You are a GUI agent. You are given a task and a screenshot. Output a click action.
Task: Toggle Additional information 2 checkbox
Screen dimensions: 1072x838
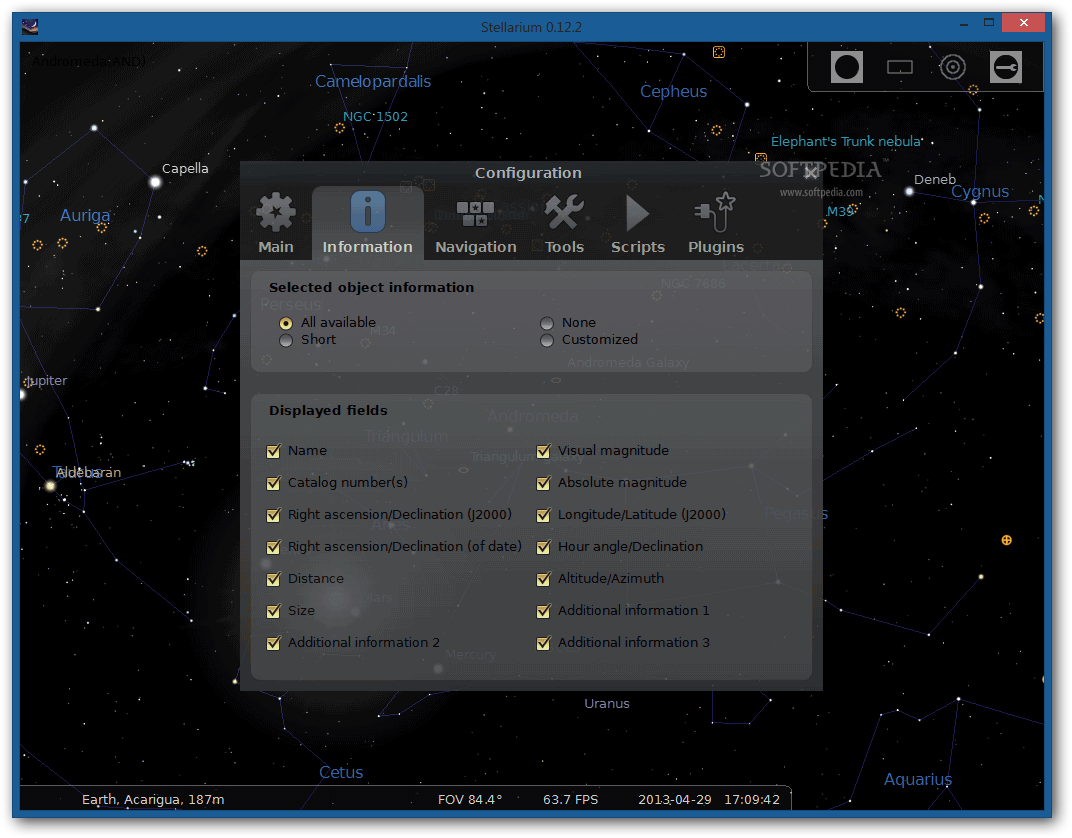coord(273,643)
